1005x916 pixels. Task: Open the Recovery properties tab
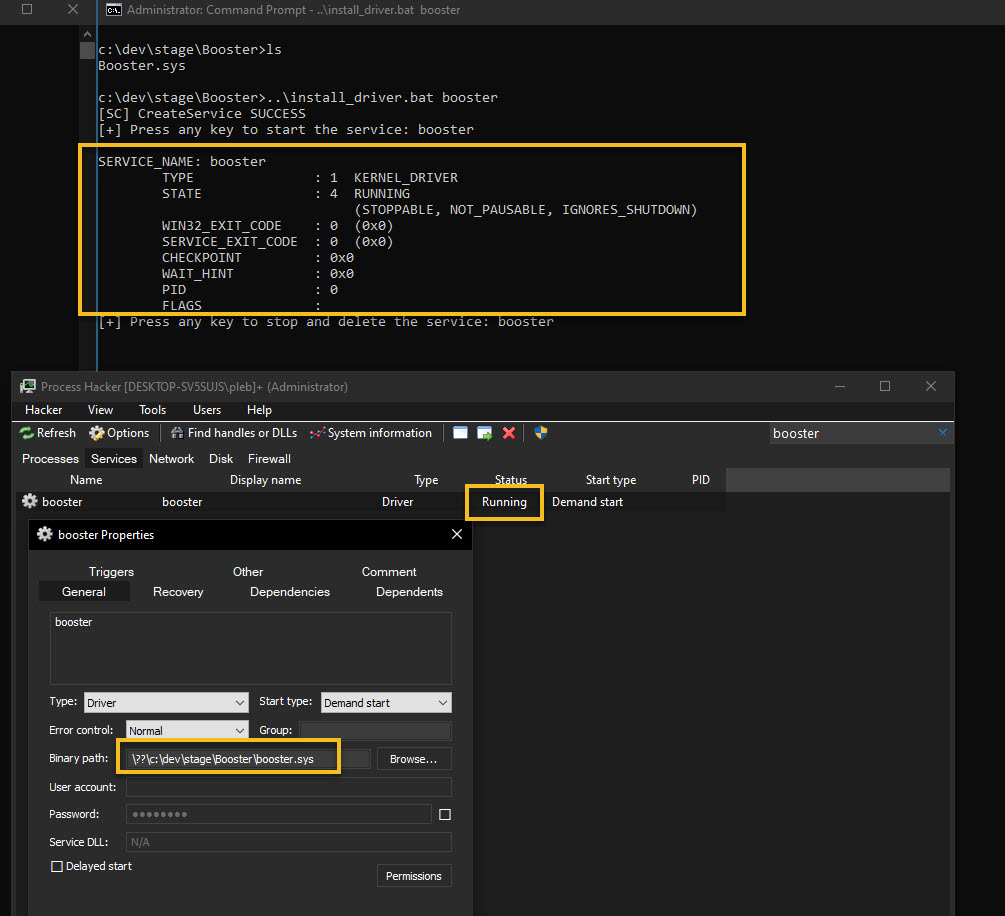coord(178,592)
